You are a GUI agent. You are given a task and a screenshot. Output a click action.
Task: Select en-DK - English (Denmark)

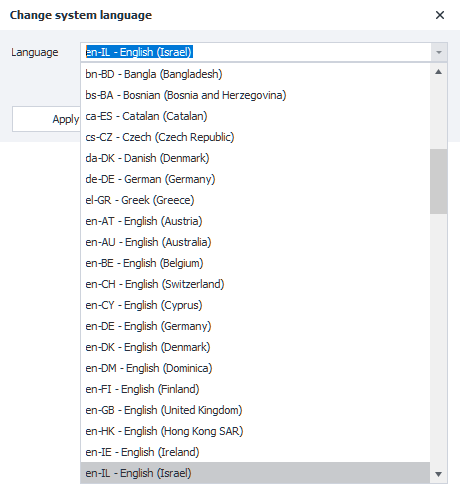[255, 347]
